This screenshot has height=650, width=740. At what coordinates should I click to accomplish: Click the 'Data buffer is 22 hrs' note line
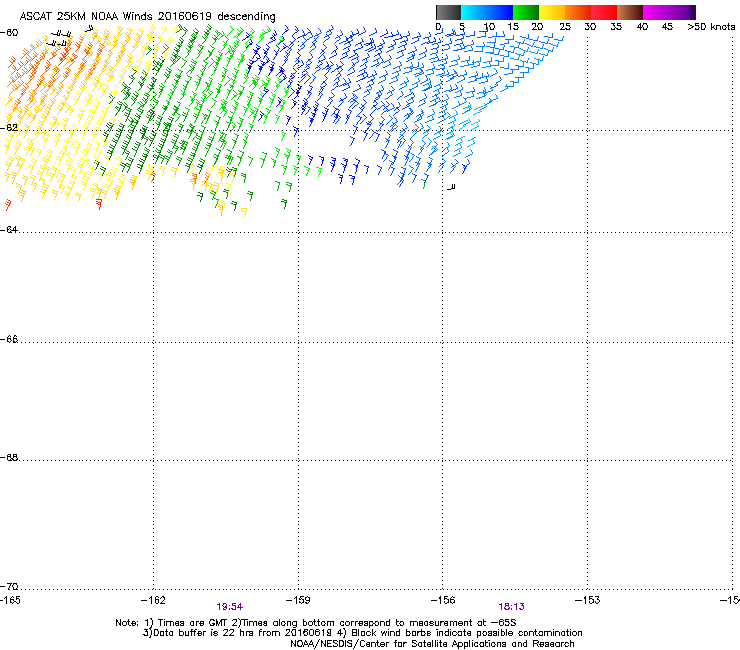pos(362,633)
